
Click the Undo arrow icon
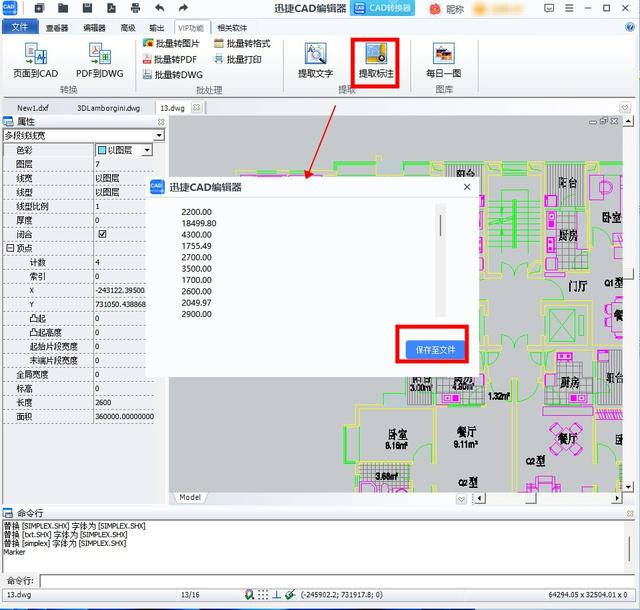[x=160, y=8]
